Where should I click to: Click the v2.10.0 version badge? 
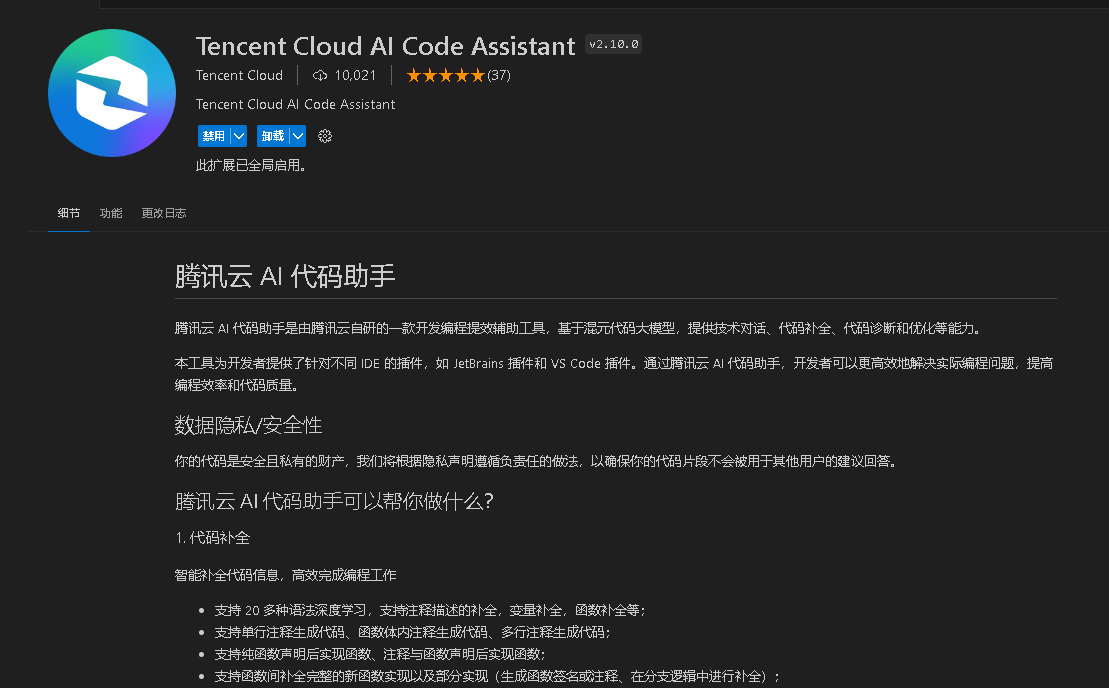[614, 44]
